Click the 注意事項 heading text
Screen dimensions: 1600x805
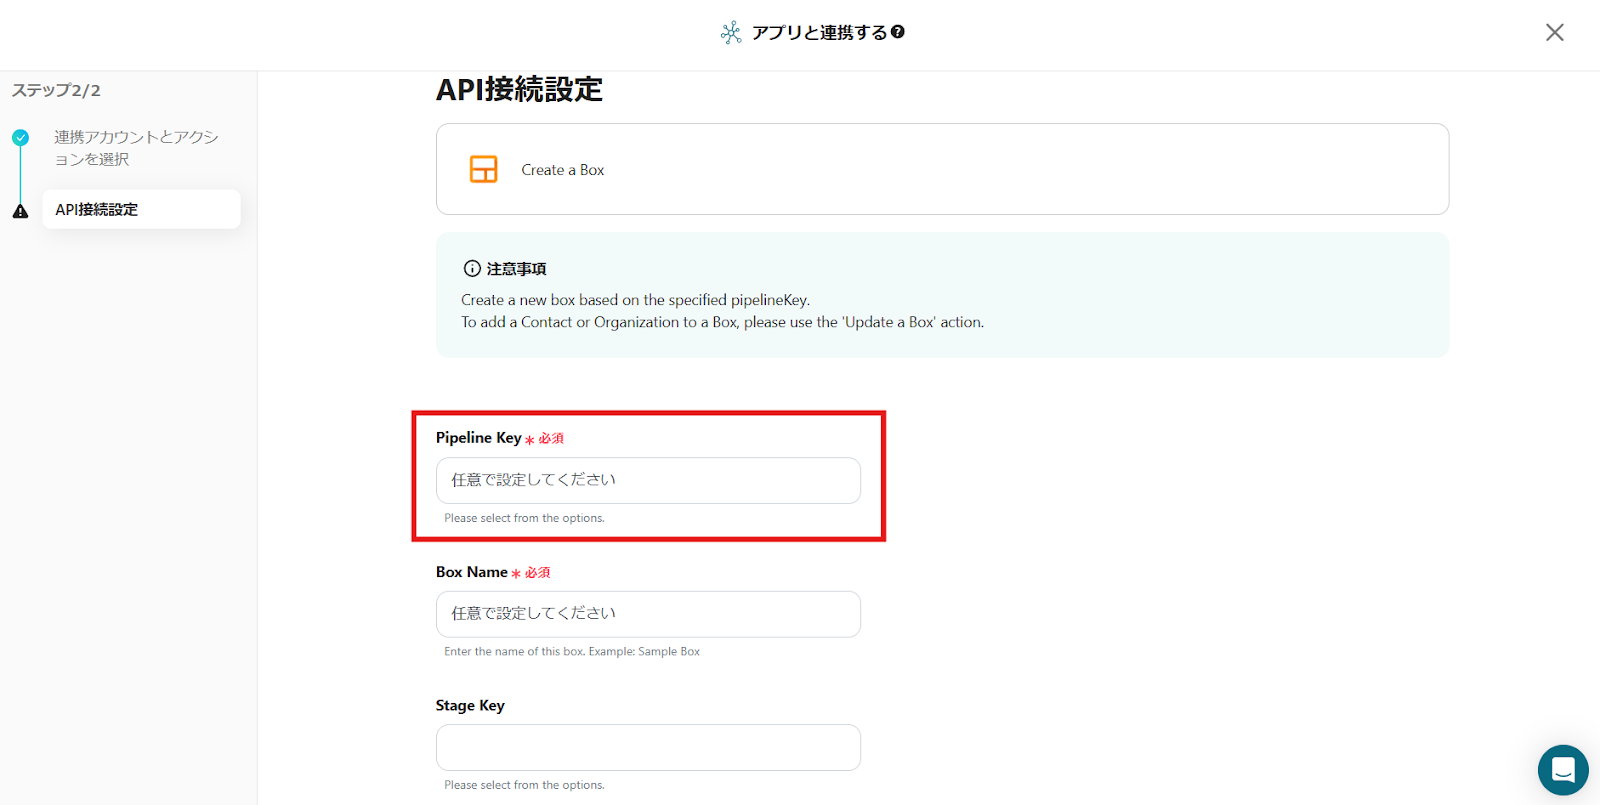[x=516, y=269]
